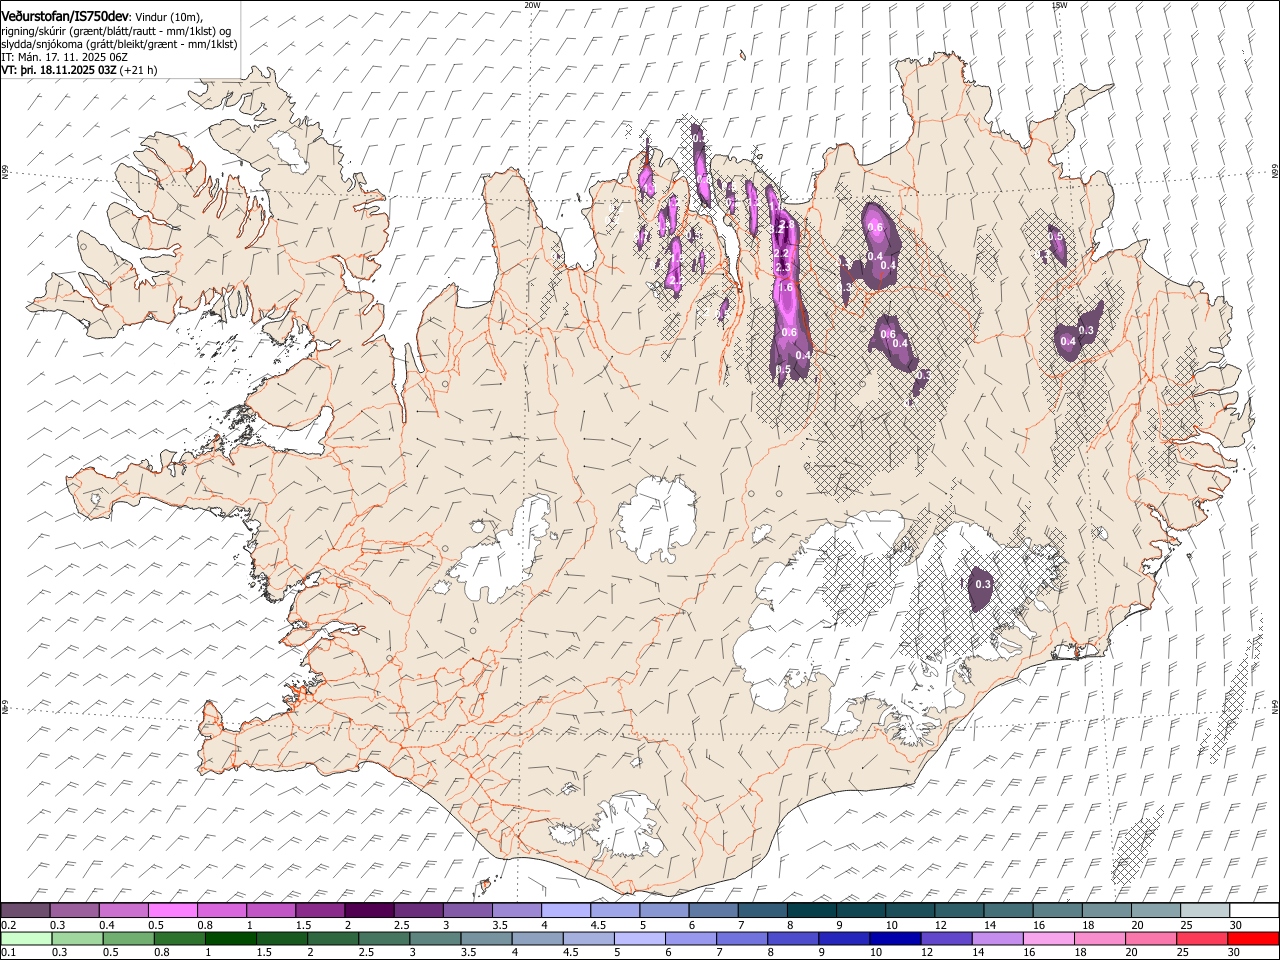This screenshot has height=960, width=1280.
Task: Click the dark teal 8 swatch in upper legend row
Action: coord(812,911)
